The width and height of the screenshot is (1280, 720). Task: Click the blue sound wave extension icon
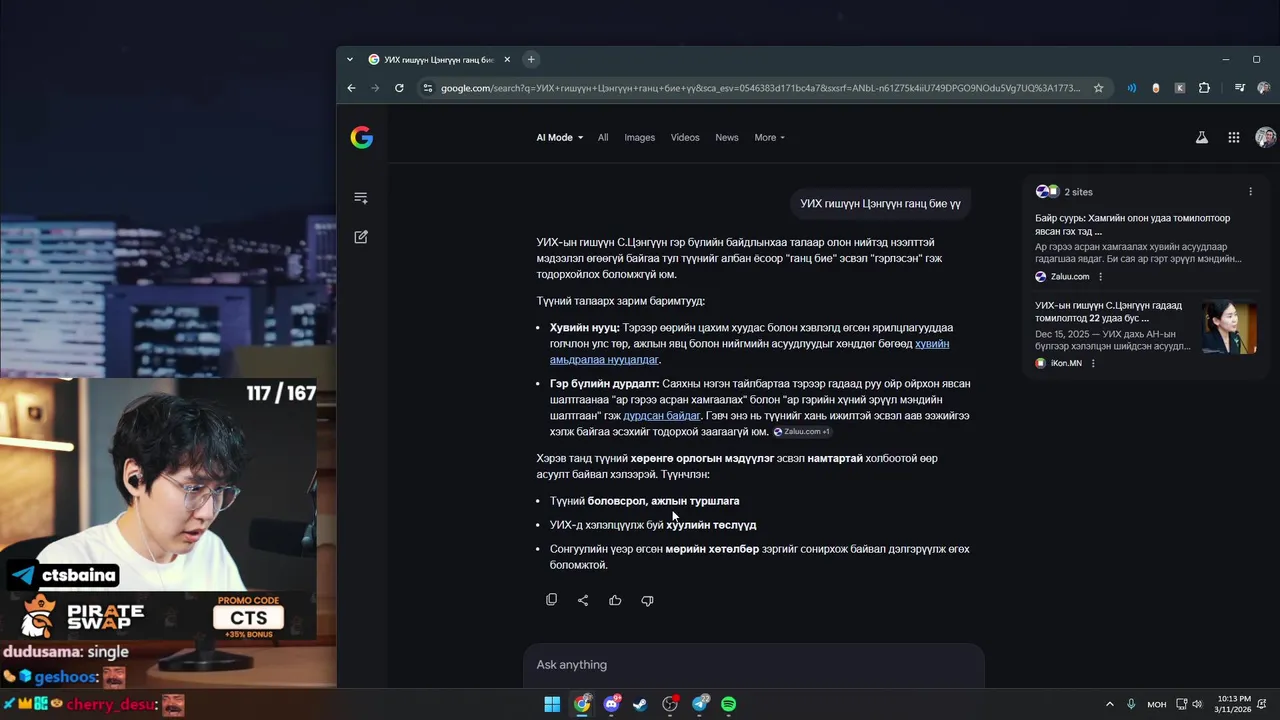(1132, 88)
